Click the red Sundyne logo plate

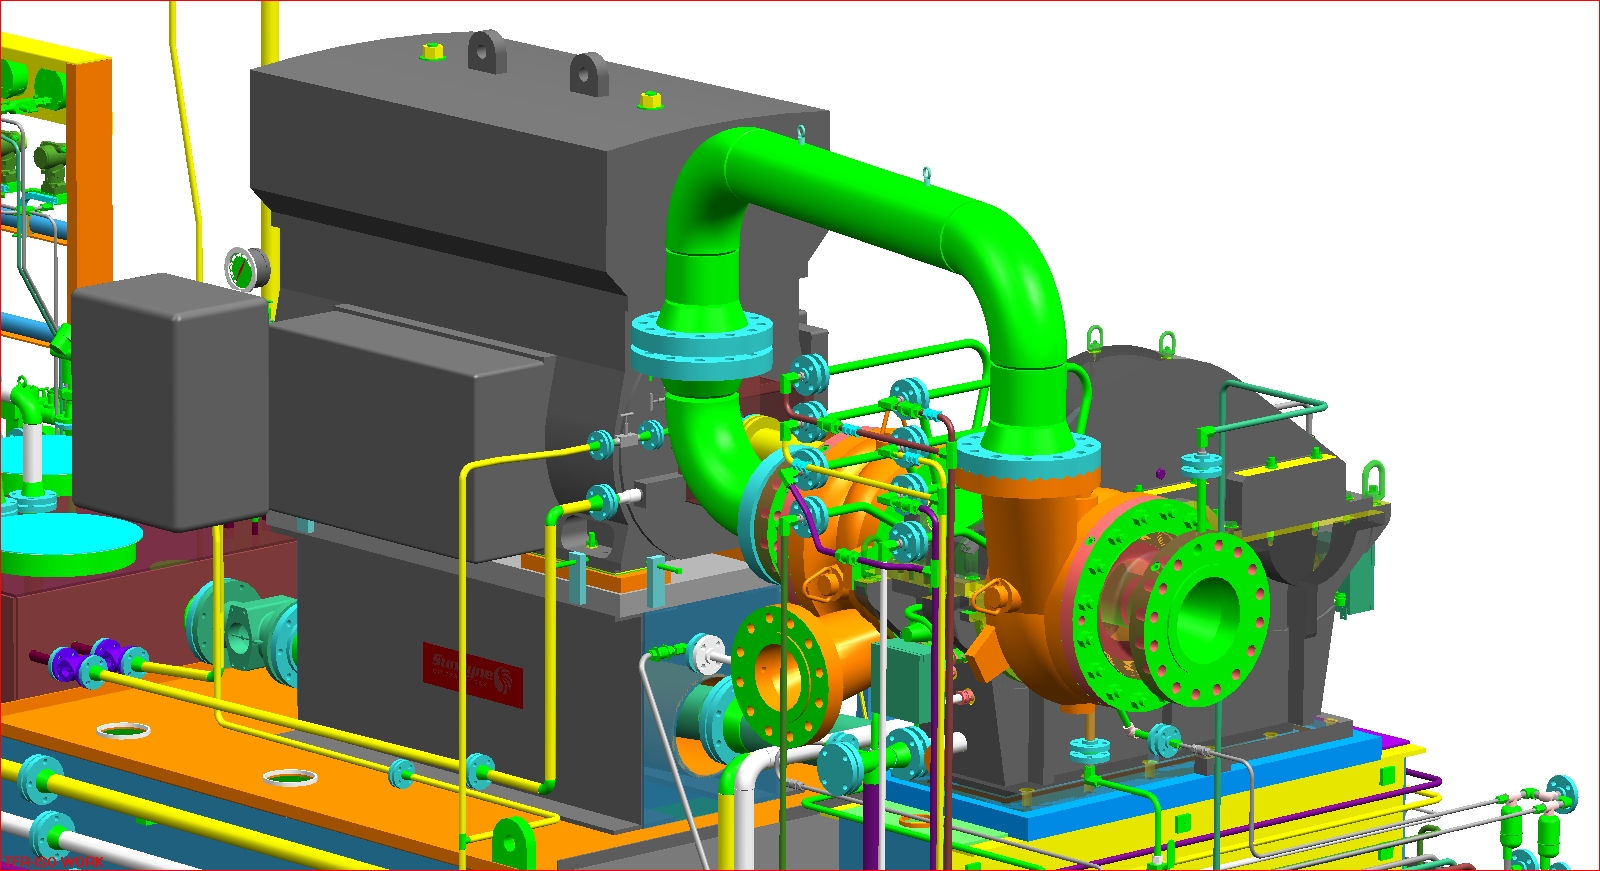(472, 674)
